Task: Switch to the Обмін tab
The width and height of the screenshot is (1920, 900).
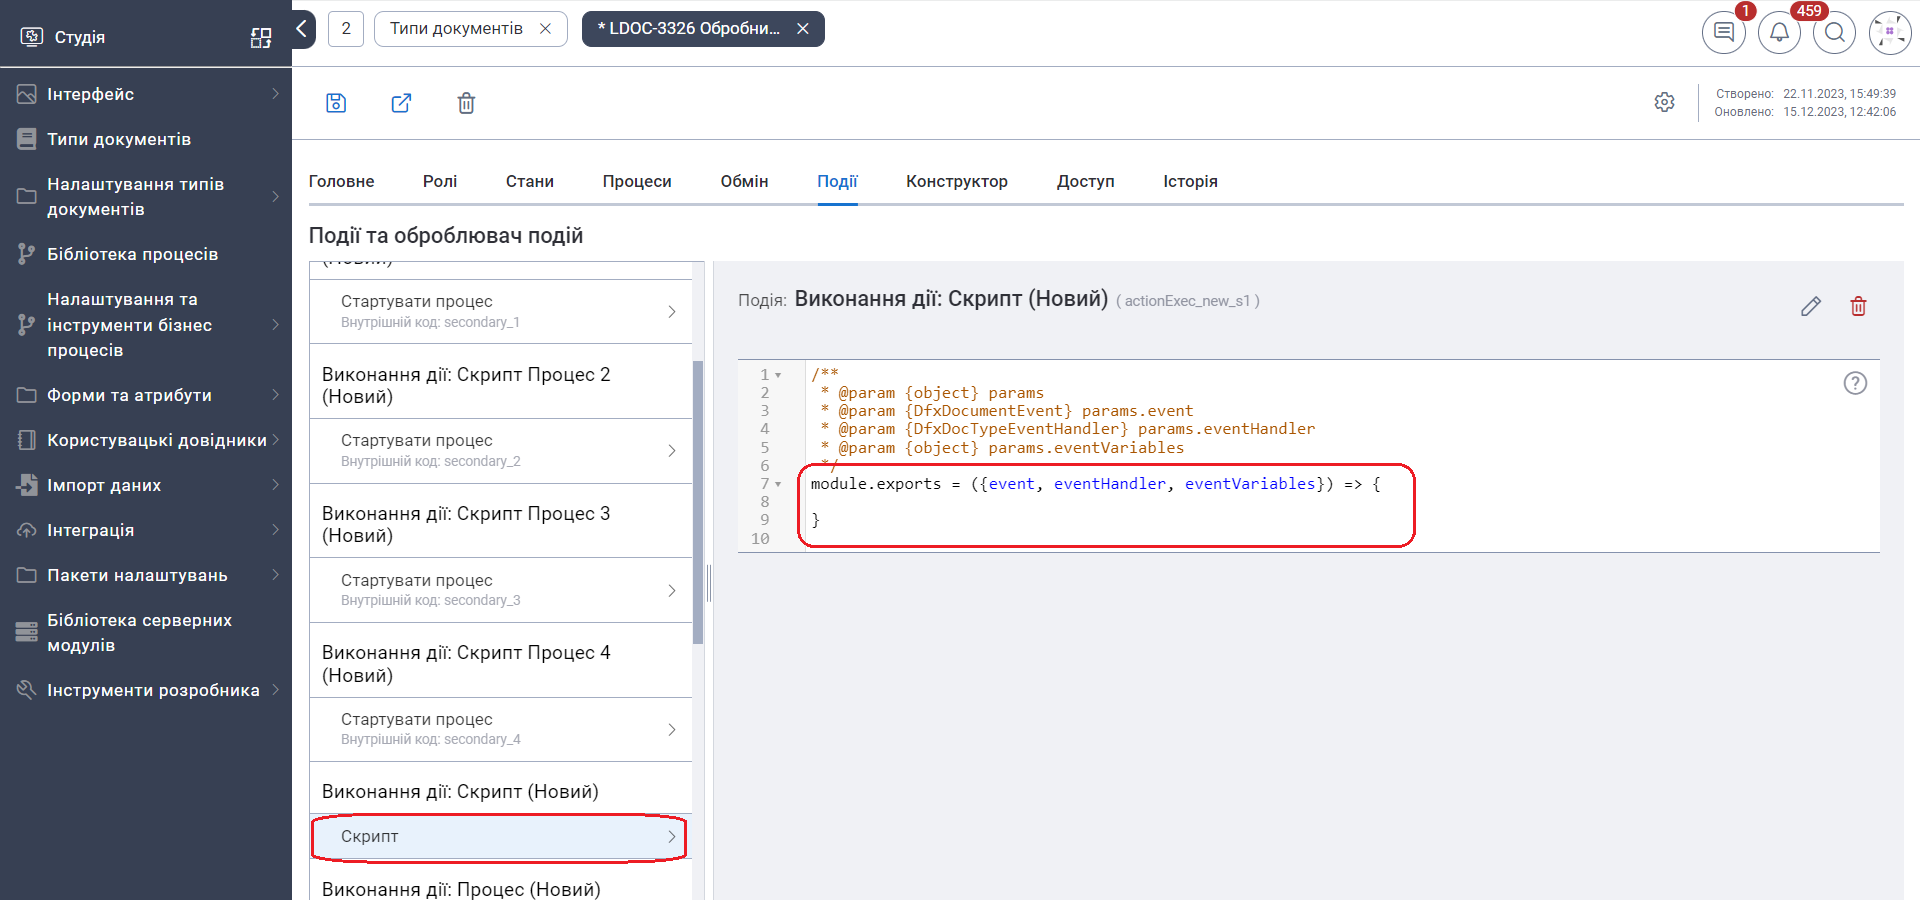Action: point(744,182)
